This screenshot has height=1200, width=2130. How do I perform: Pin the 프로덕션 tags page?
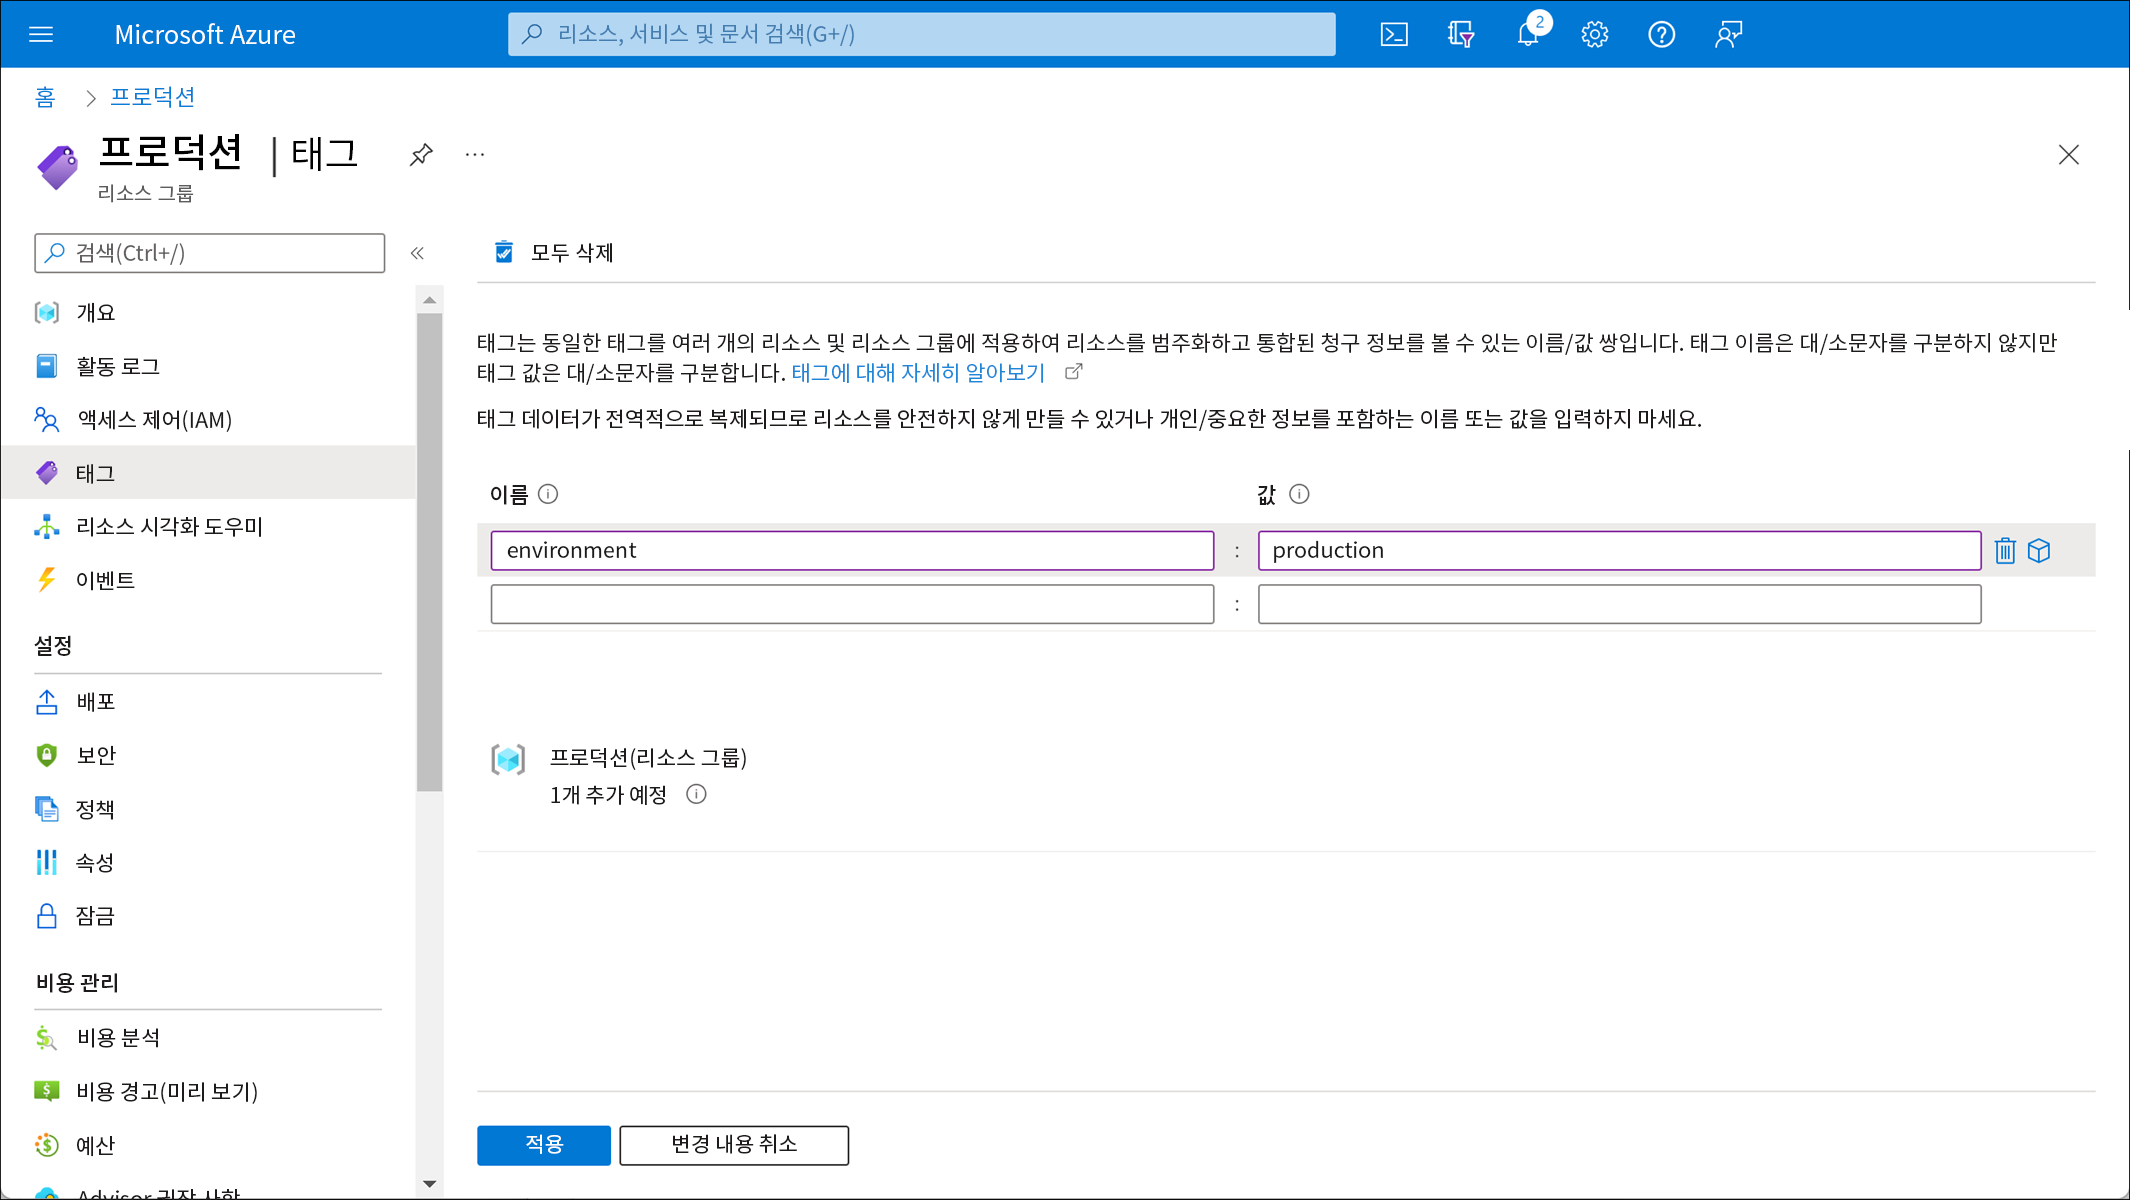(x=421, y=155)
